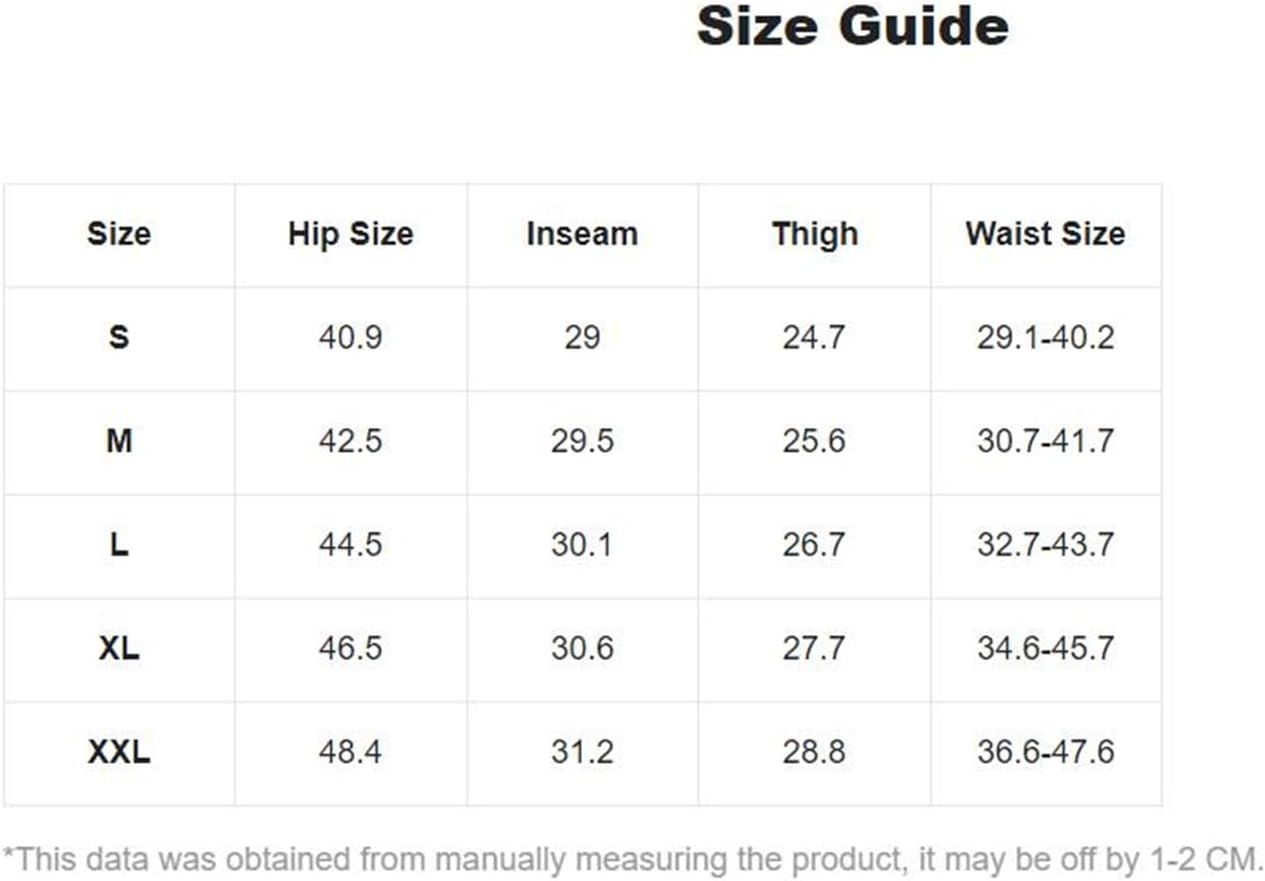
Task: Select thigh value 27.7
Action: click(814, 648)
